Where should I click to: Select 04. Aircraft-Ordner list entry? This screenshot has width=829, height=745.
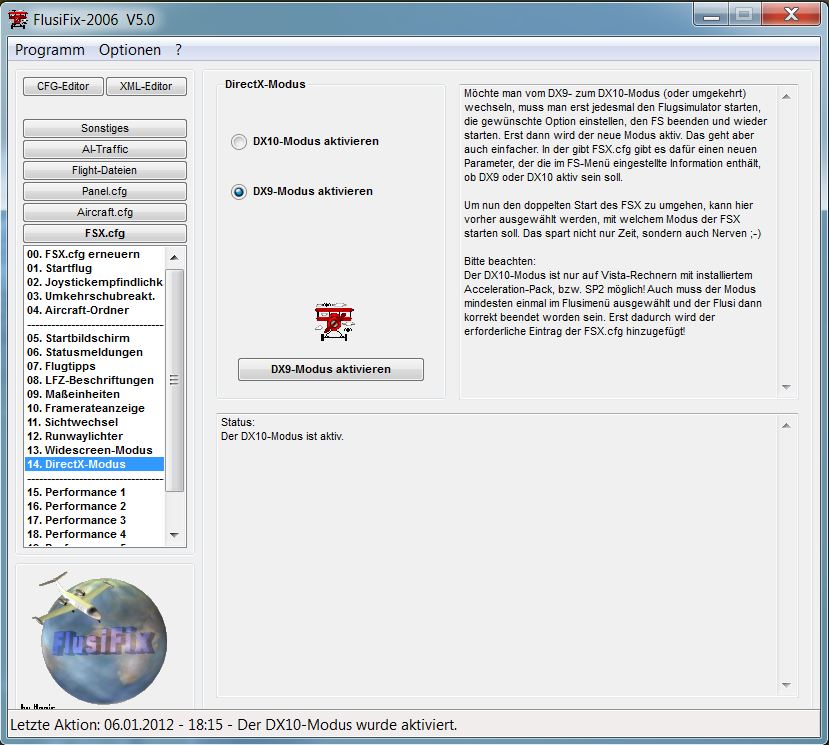(x=95, y=310)
